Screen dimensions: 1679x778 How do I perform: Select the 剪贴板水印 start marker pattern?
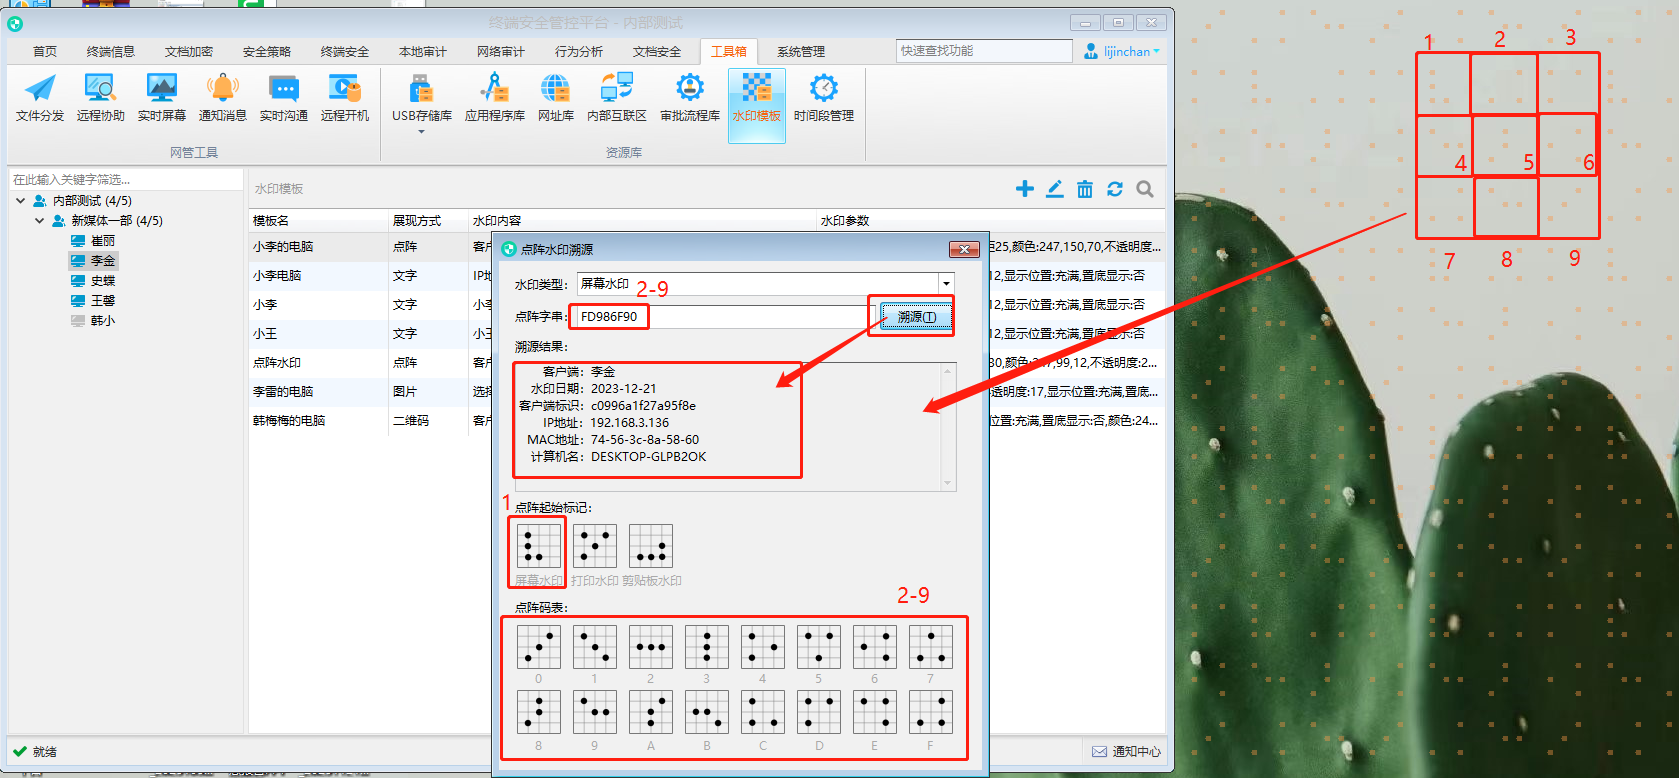(651, 546)
